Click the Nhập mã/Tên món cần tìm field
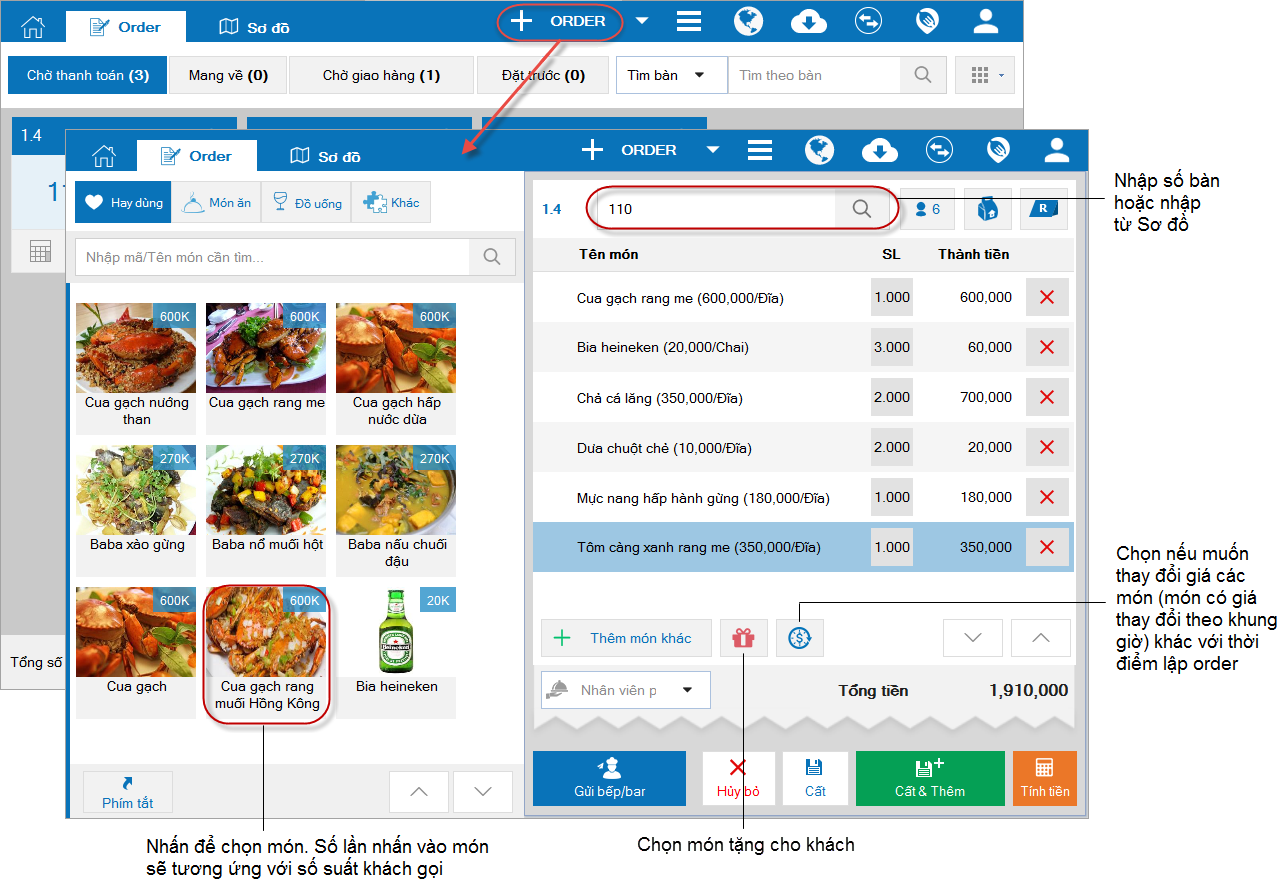This screenshot has width=1282, height=882. (273, 257)
